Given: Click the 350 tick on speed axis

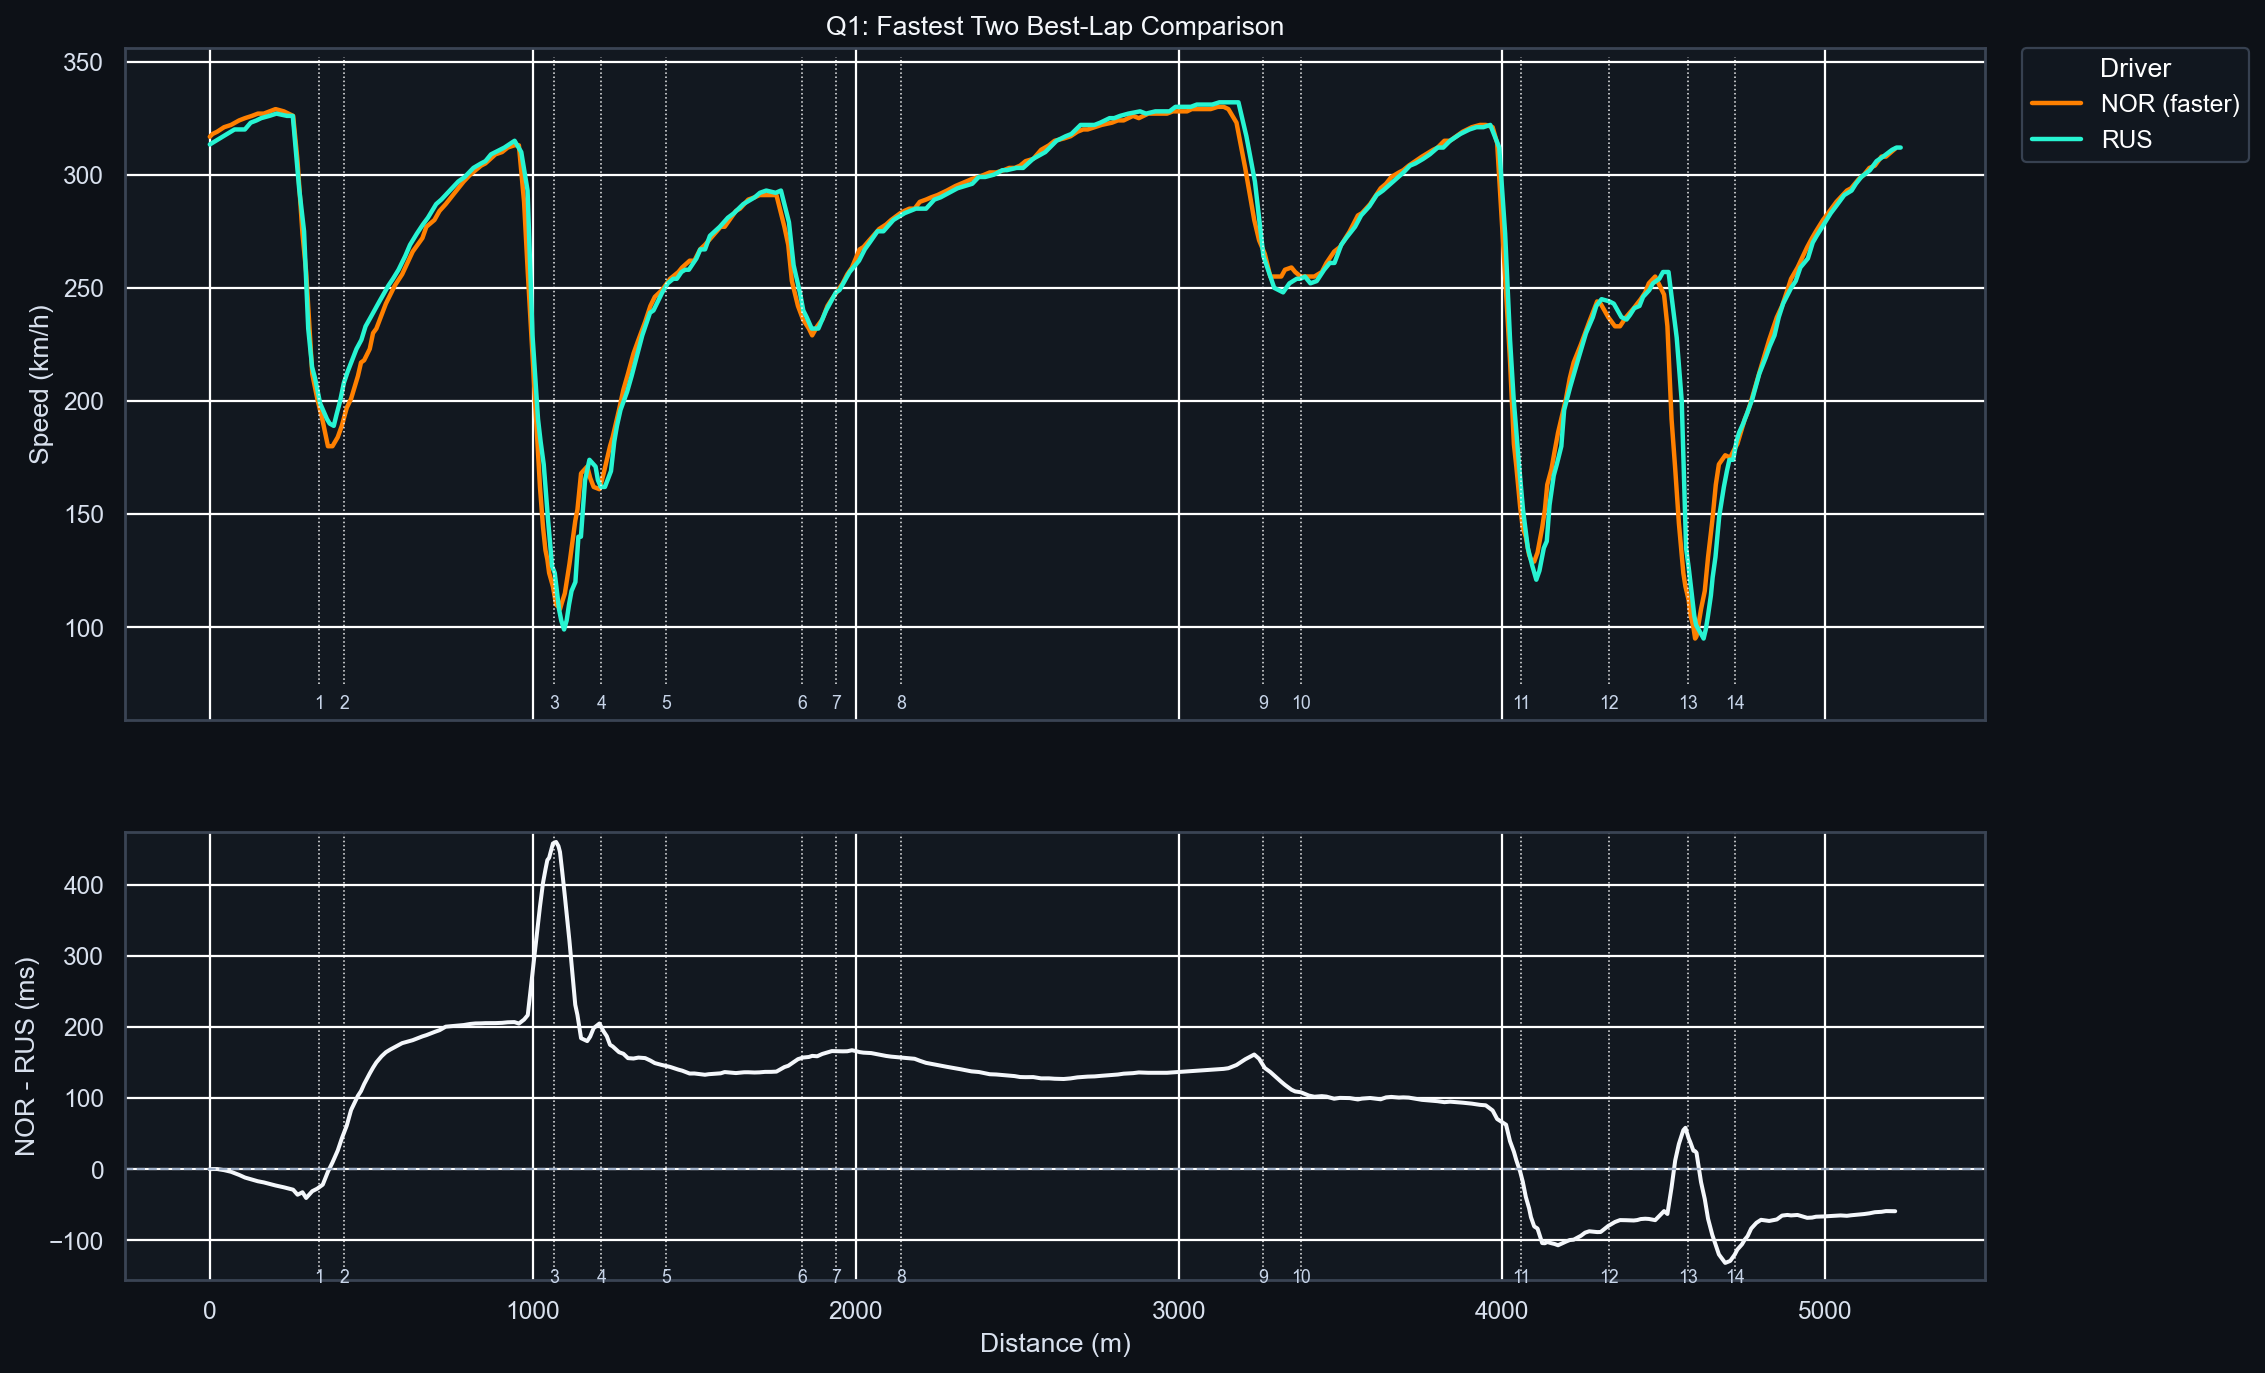Looking at the screenshot, I should (83, 63).
